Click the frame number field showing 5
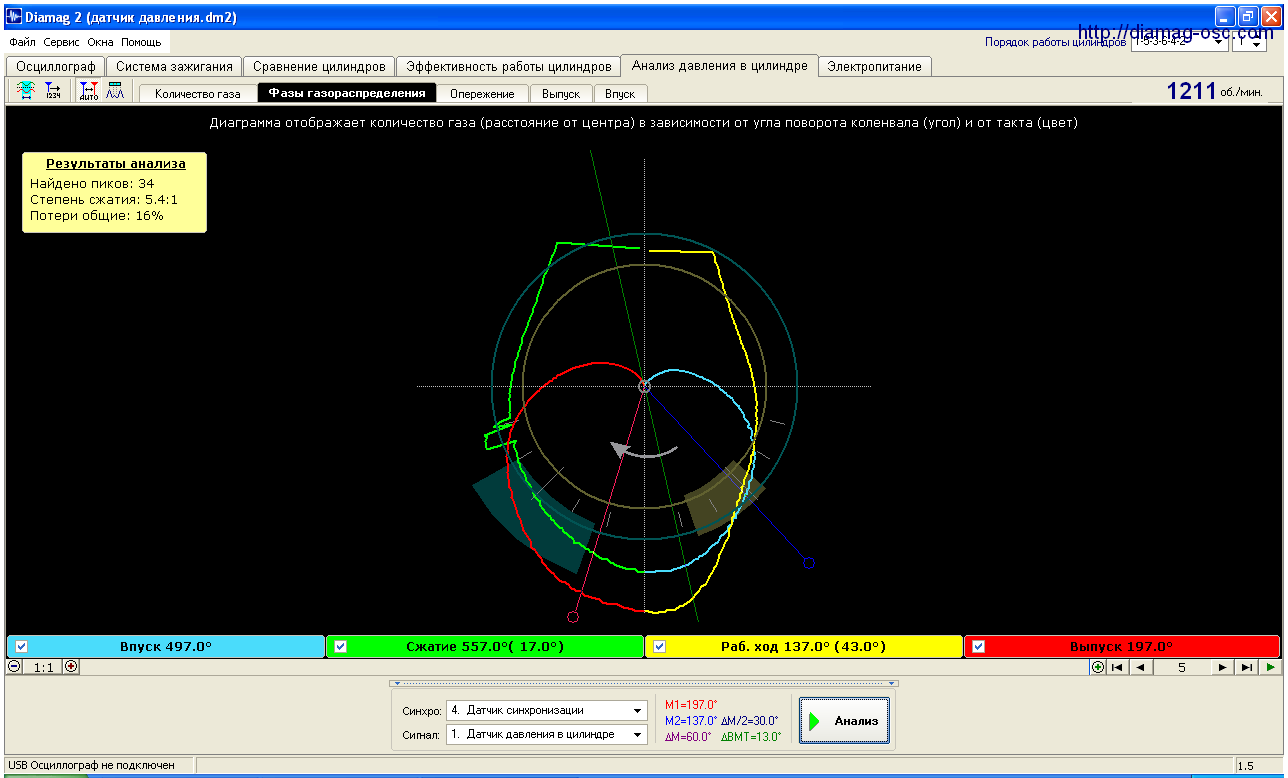1288x778 pixels. (x=1182, y=667)
